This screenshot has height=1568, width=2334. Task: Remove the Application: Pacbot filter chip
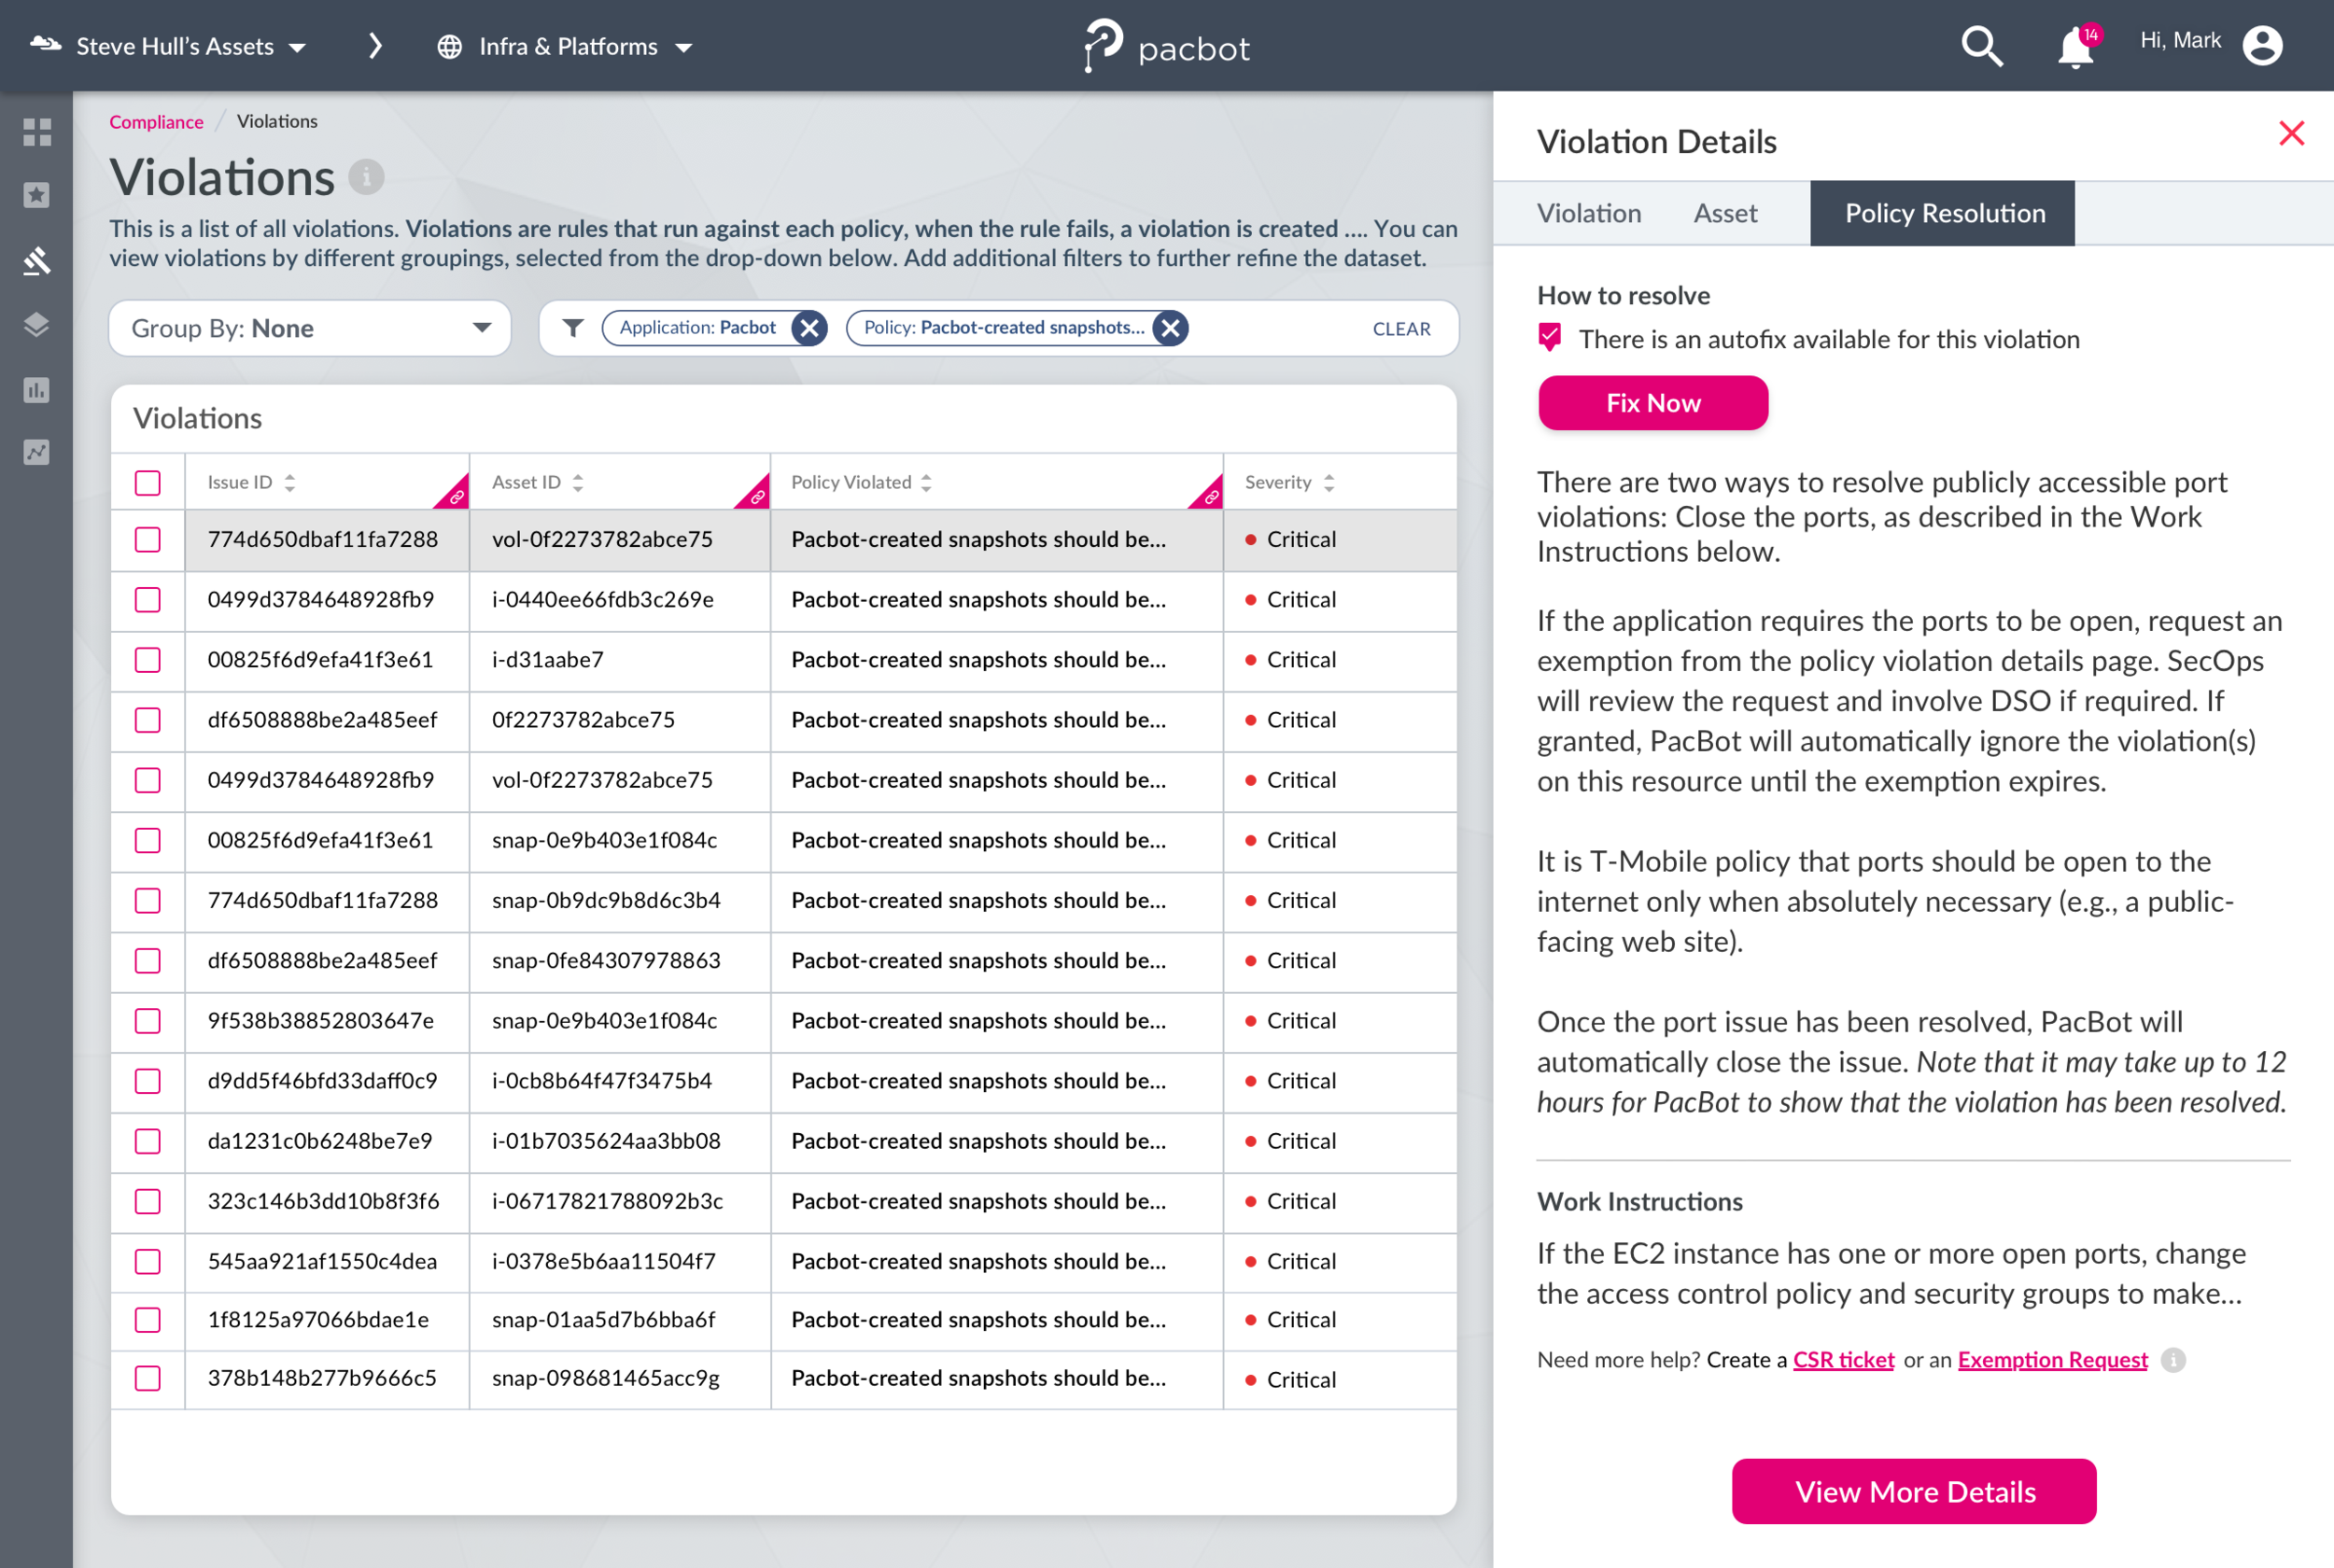[x=809, y=328]
